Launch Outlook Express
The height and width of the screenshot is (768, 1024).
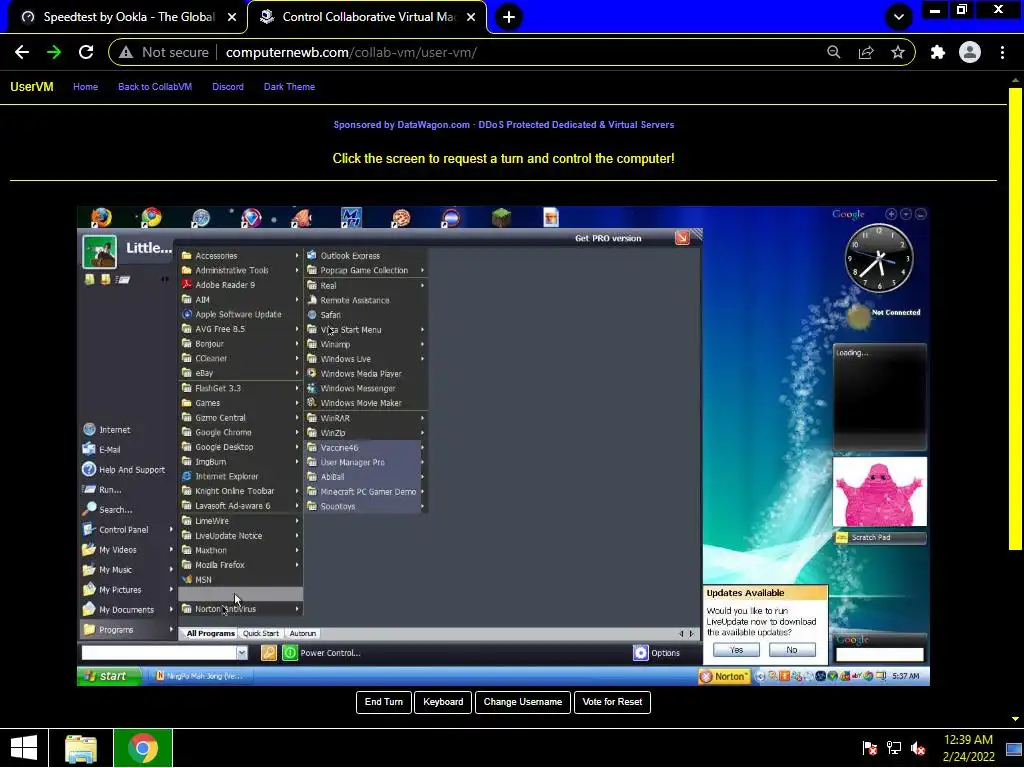[x=349, y=255]
